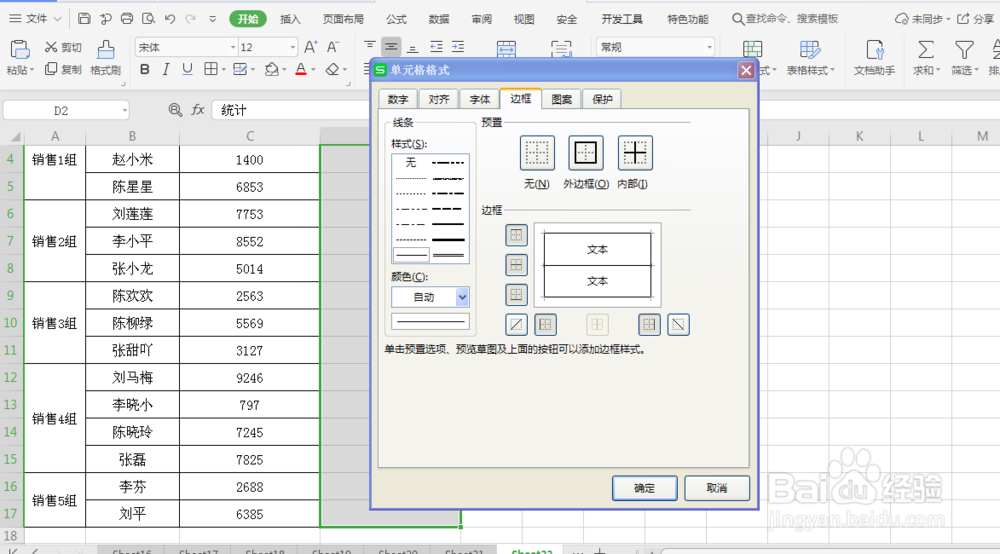This screenshot has height=554, width=1000.
Task: Open Print Preview from the quick toolbar
Action: click(149, 18)
